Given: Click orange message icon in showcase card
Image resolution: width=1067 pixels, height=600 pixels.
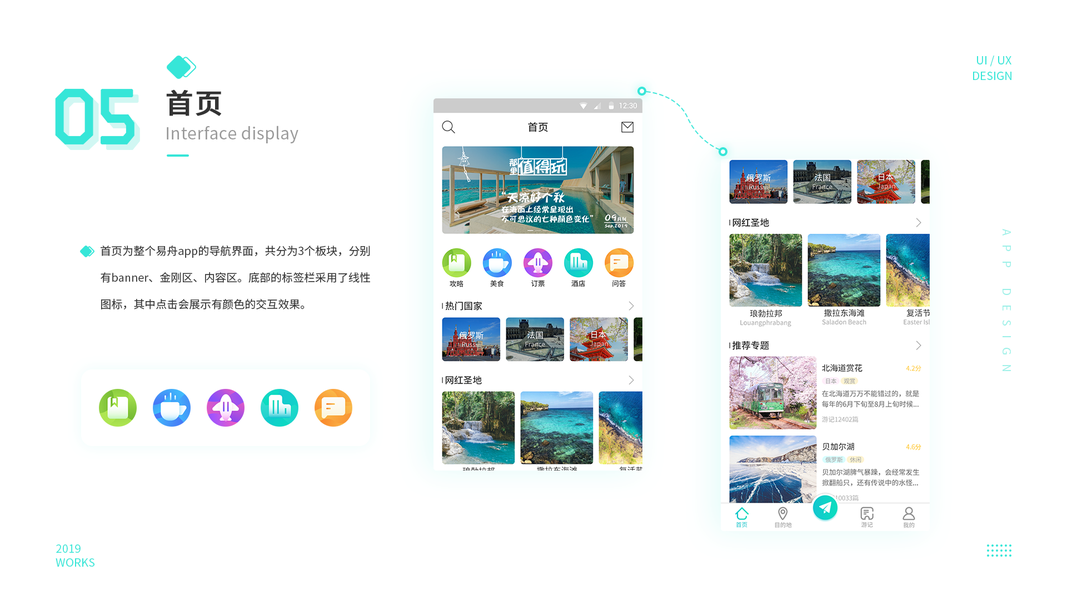Looking at the screenshot, I should 333,407.
